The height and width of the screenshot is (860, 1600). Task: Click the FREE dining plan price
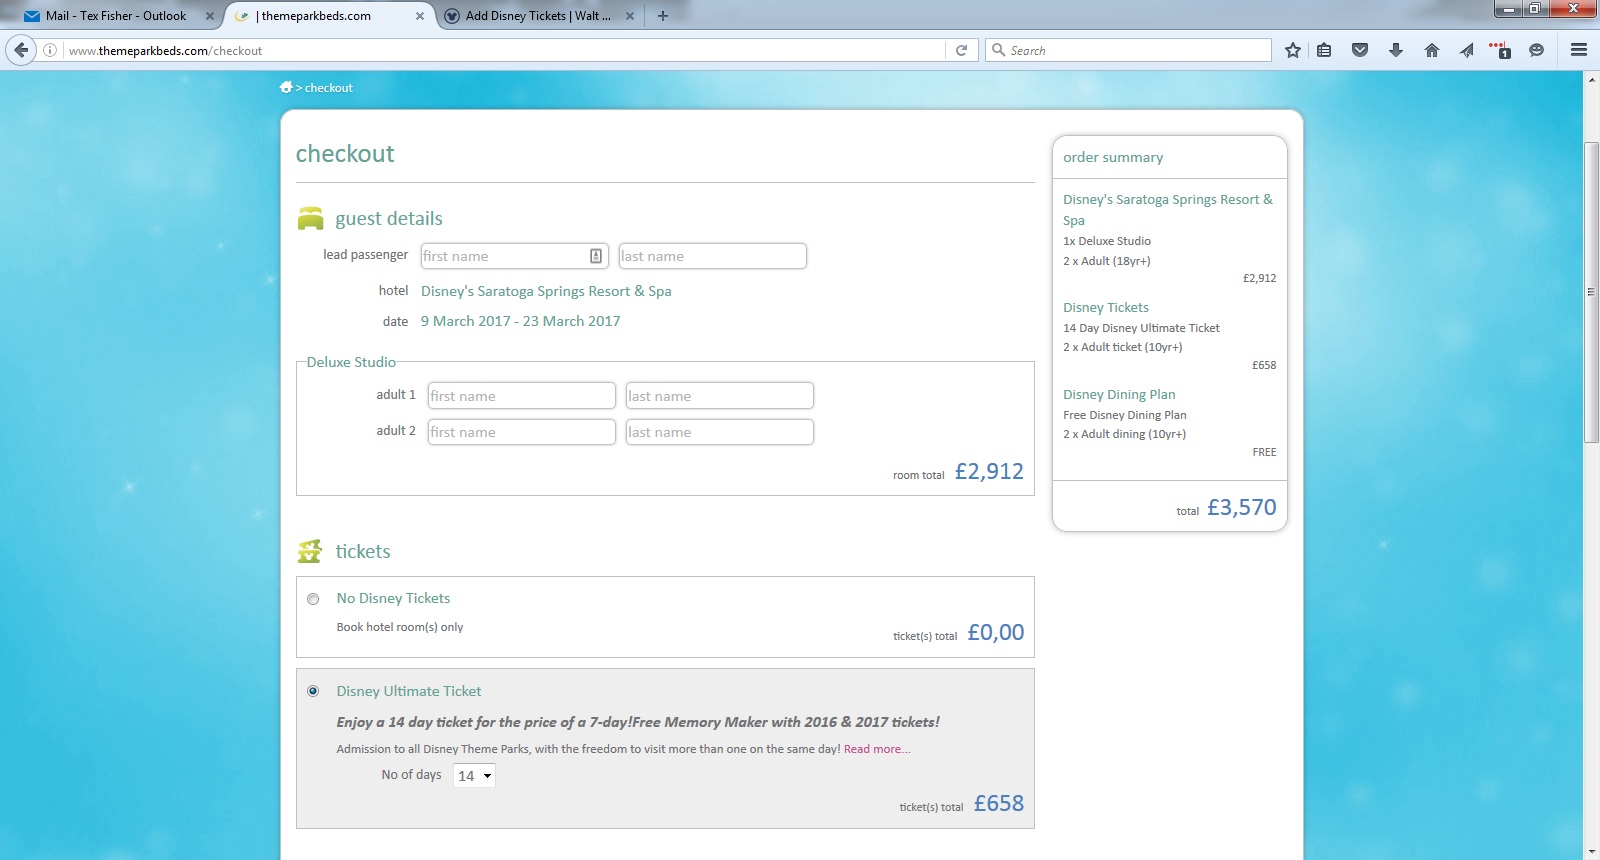click(x=1264, y=452)
